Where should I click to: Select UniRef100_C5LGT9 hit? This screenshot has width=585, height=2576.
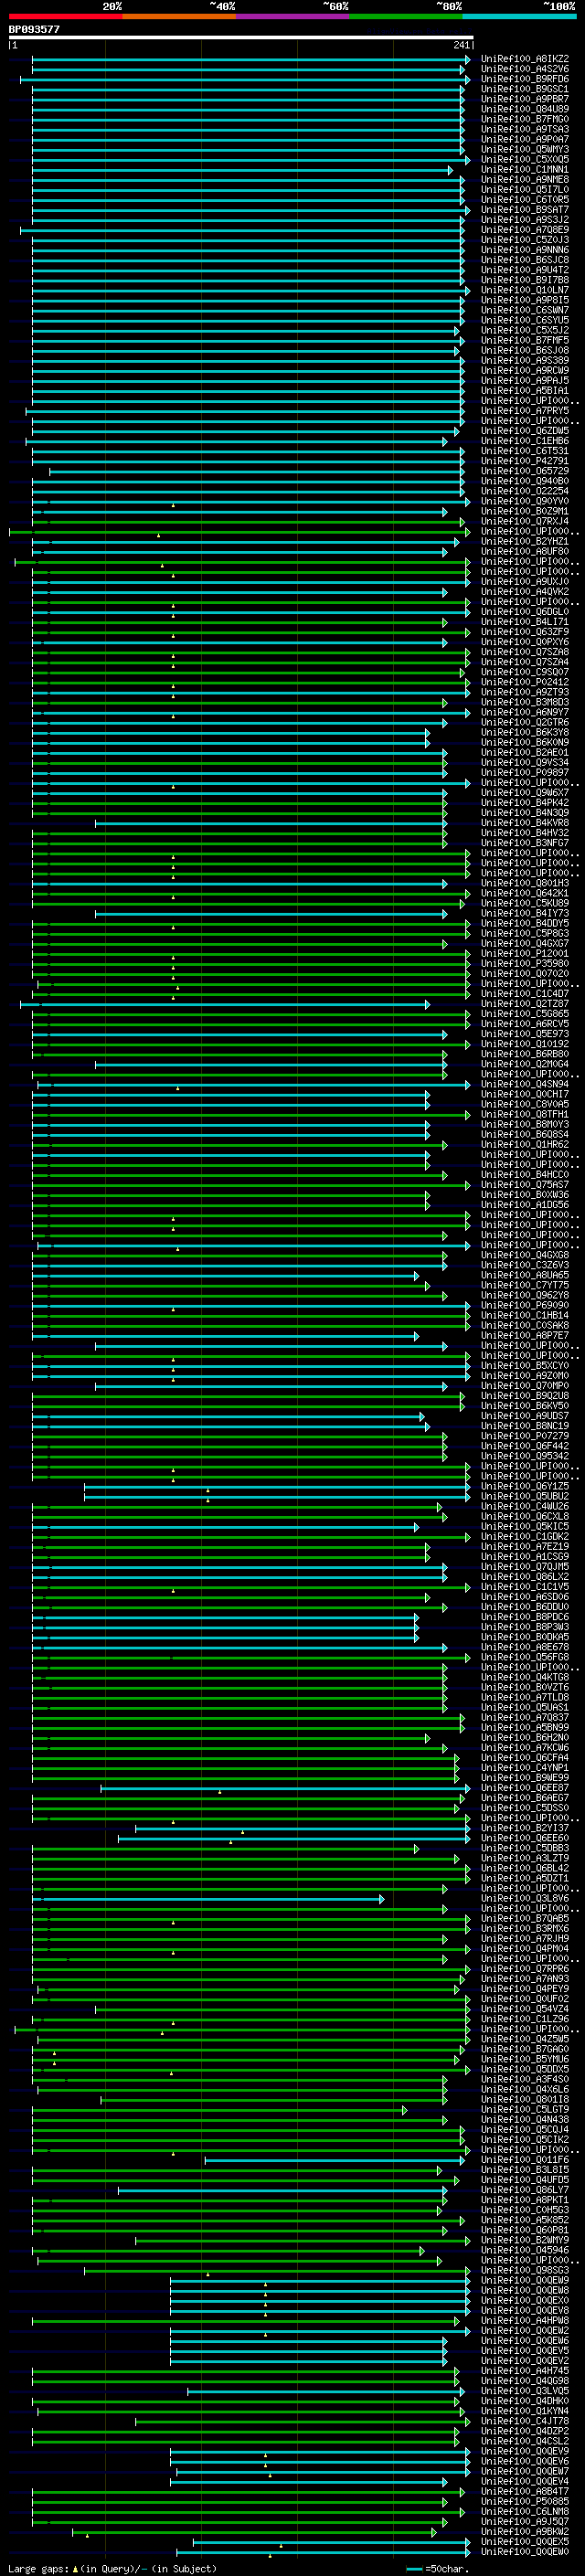525,2109
